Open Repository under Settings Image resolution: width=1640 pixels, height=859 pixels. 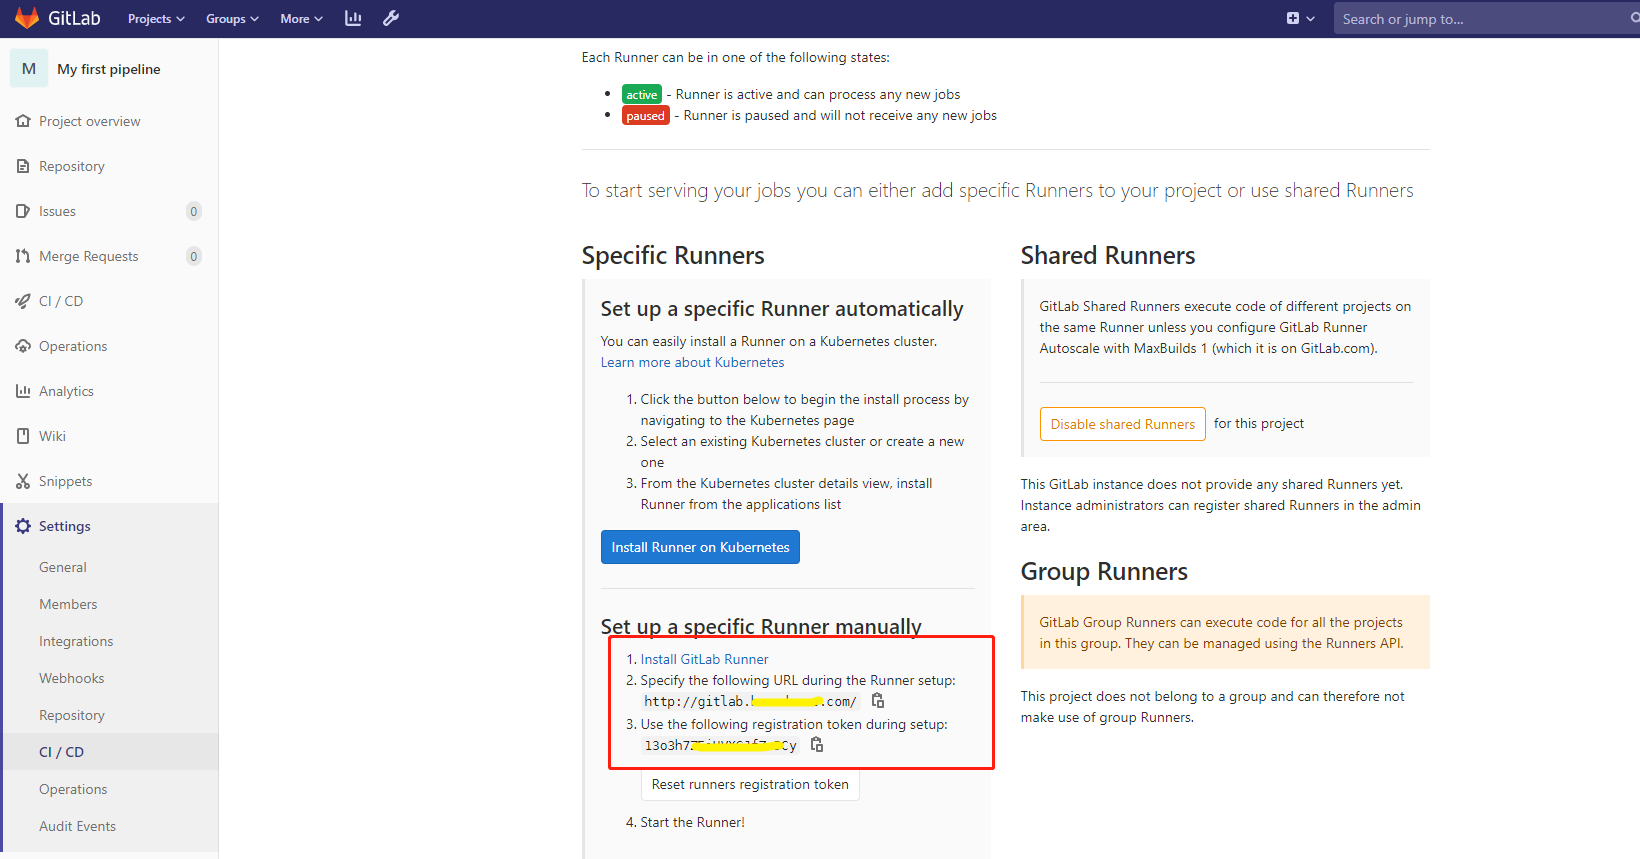(x=71, y=715)
